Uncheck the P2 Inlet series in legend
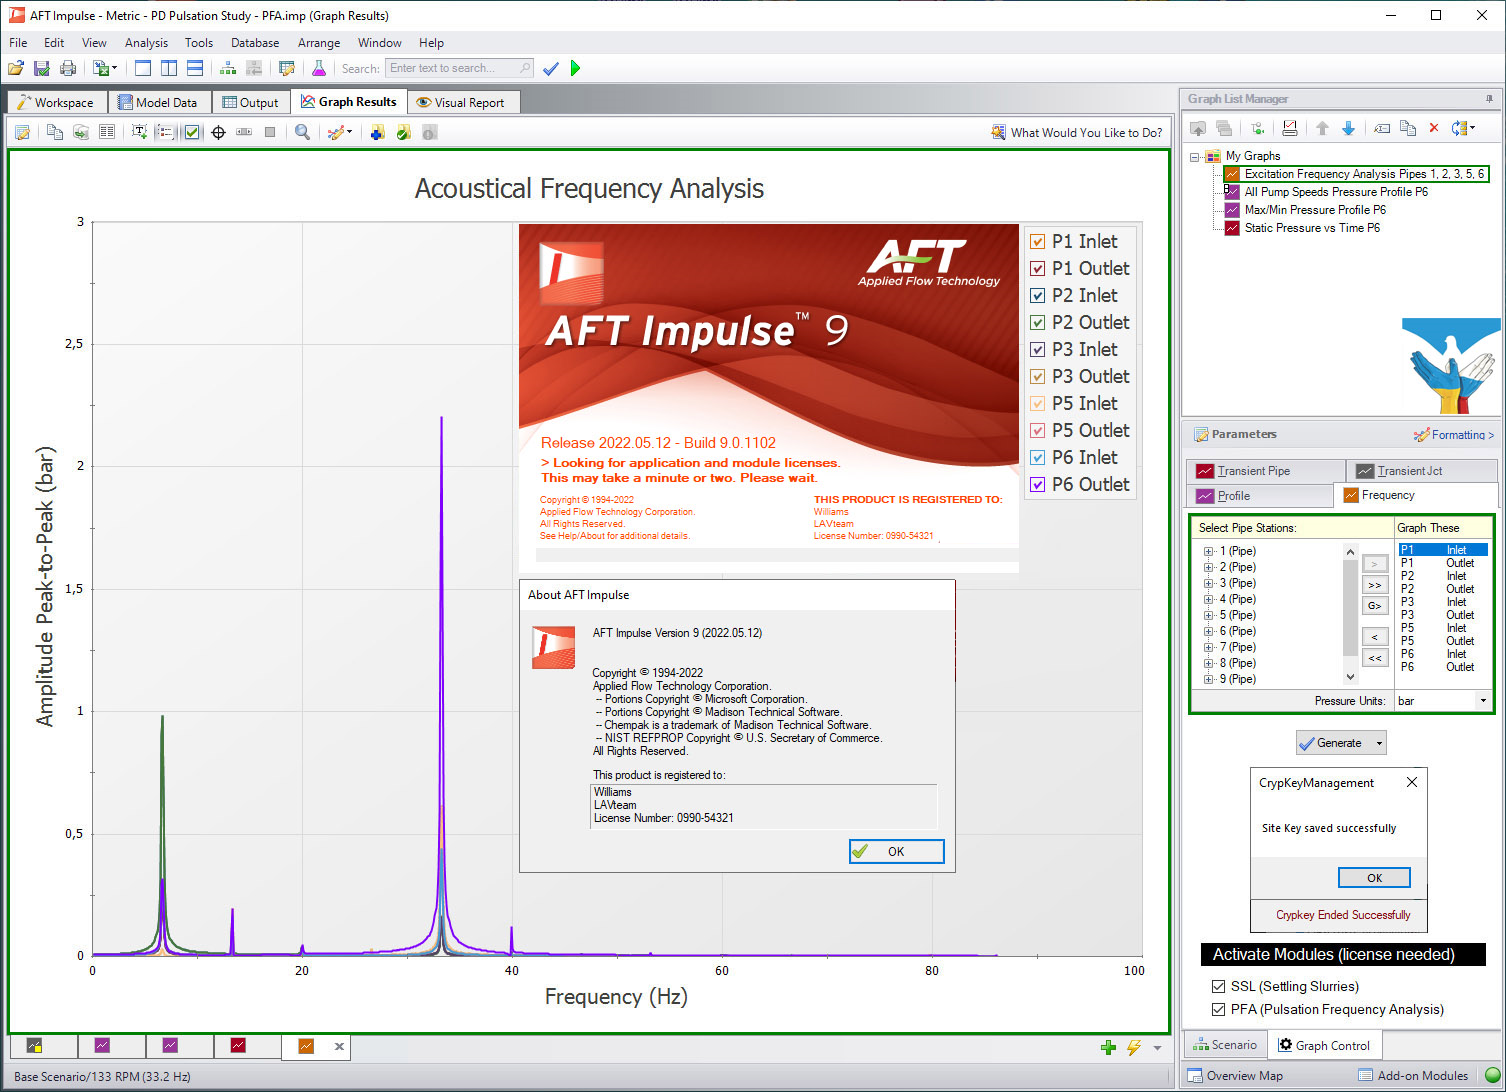Screen dimensions: 1506x1092 point(1038,295)
